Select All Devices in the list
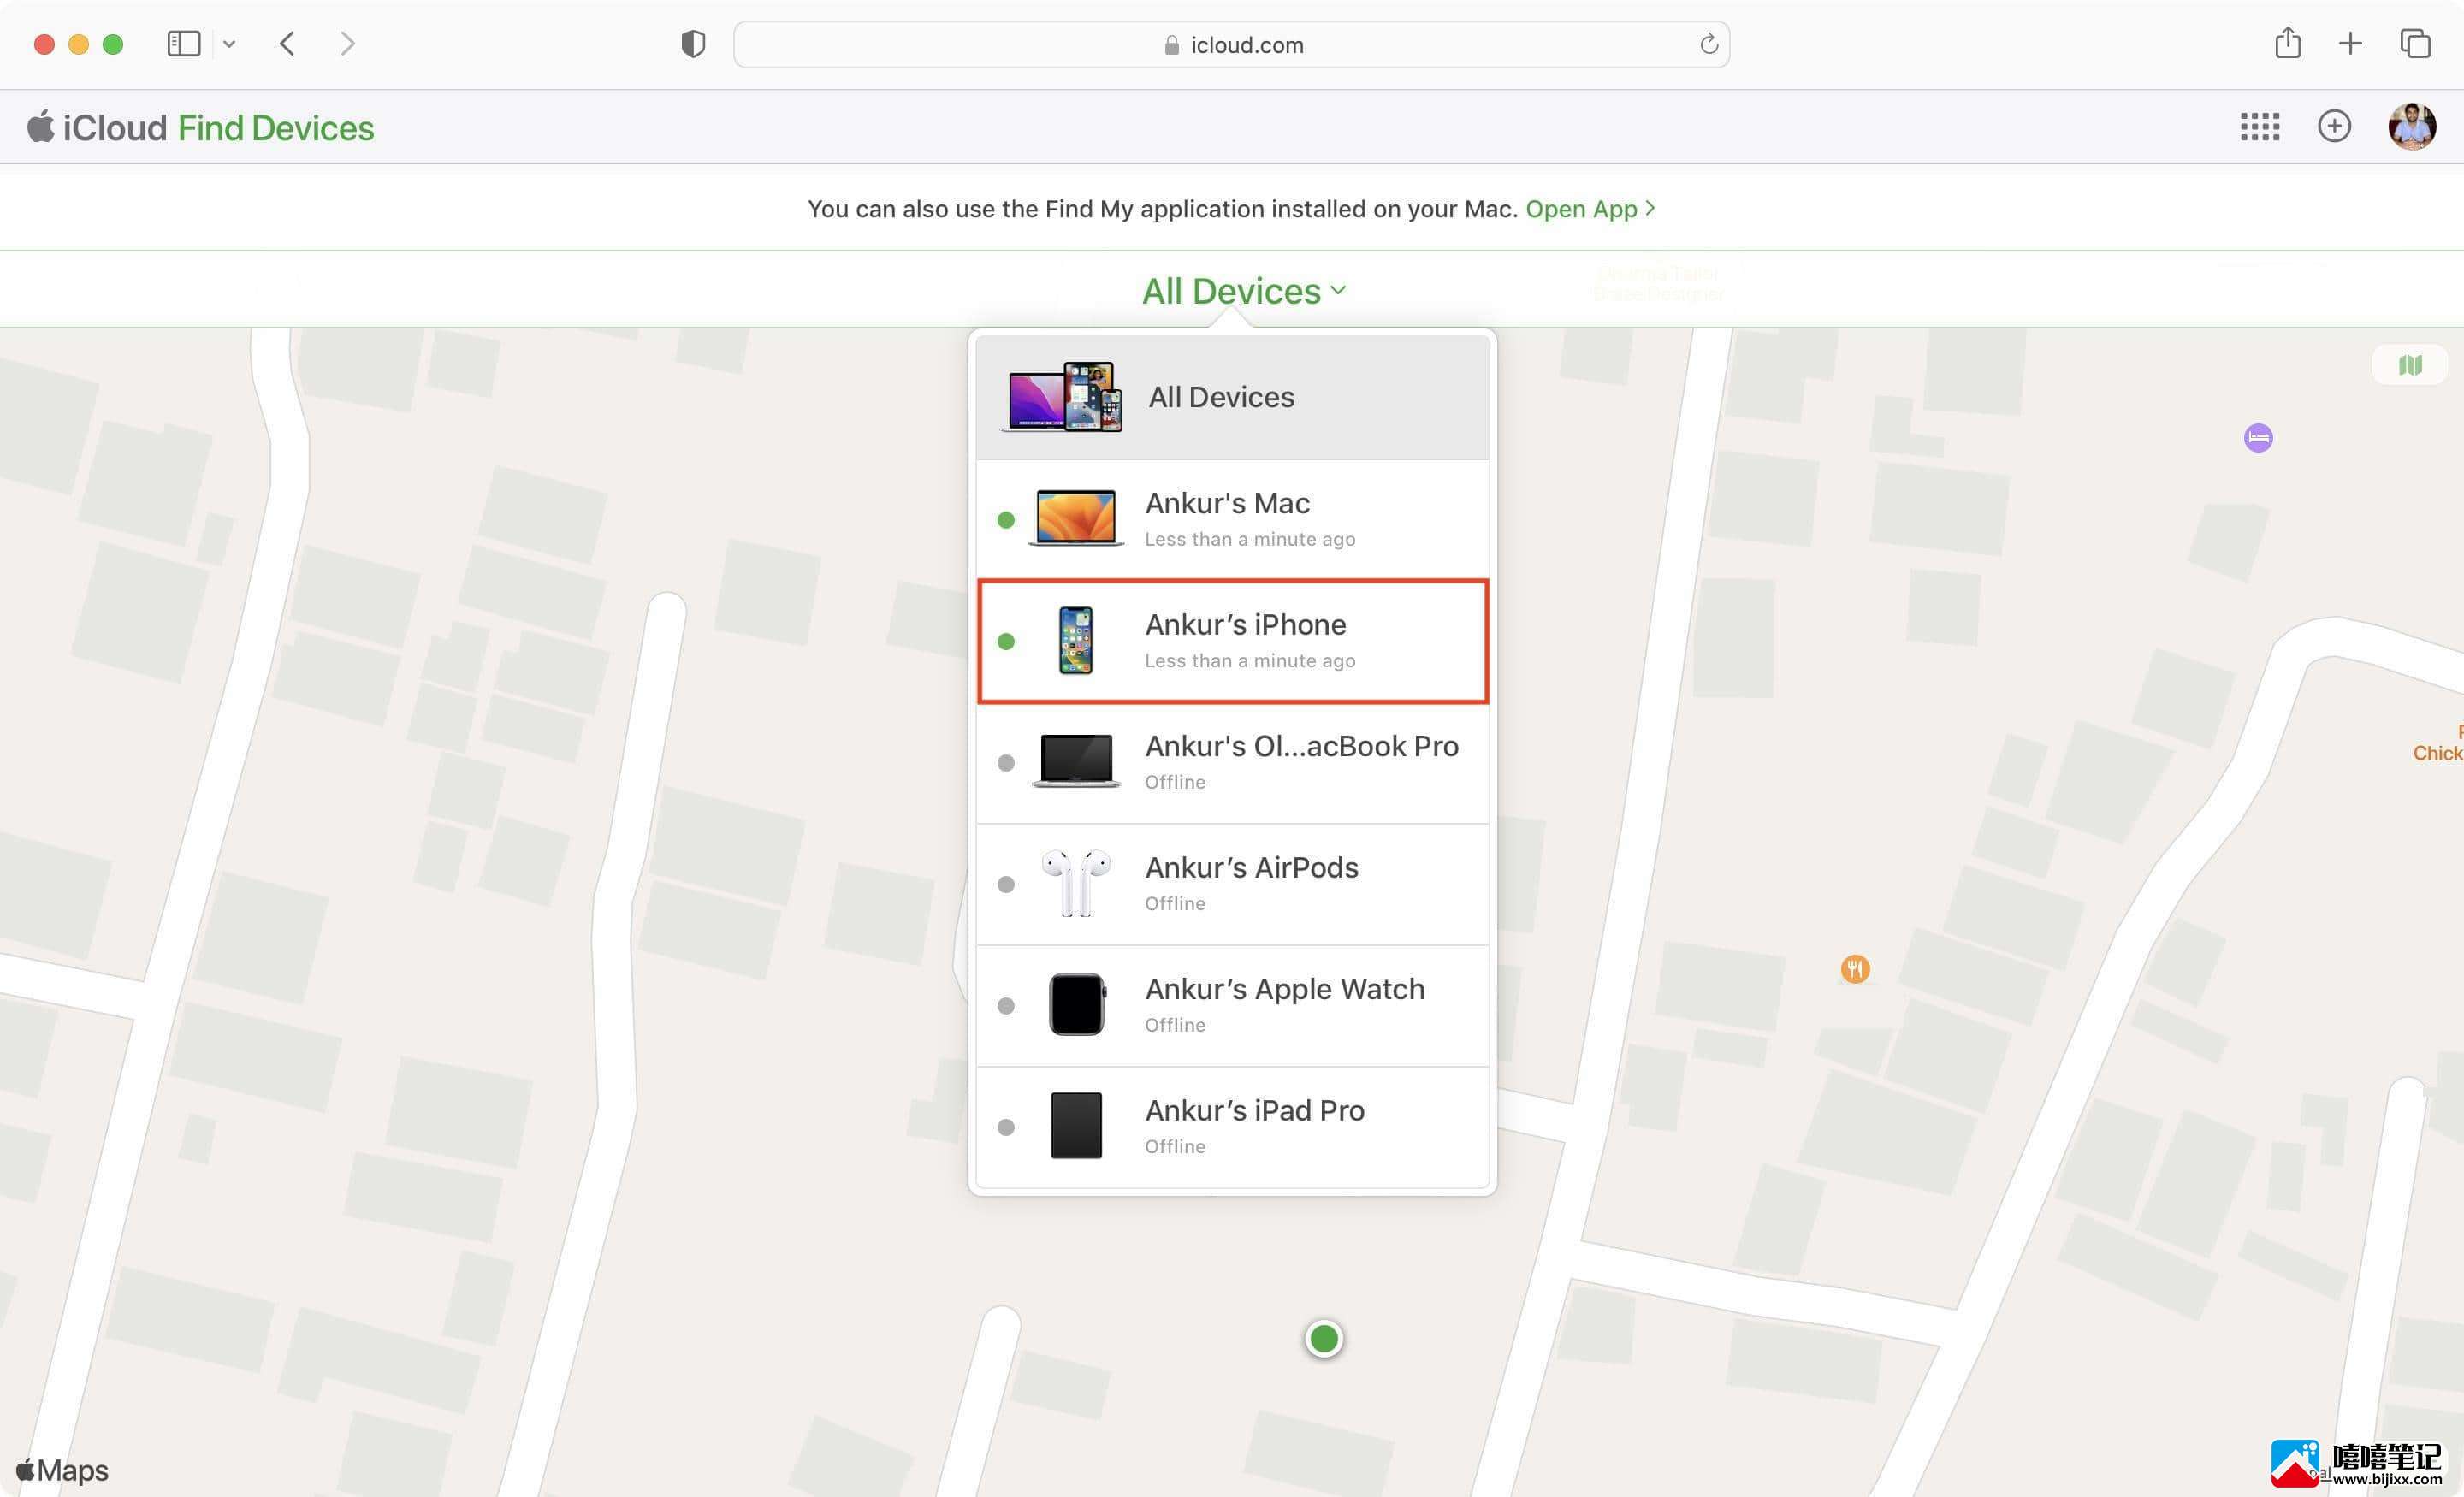This screenshot has width=2464, height=1497. [x=1232, y=397]
